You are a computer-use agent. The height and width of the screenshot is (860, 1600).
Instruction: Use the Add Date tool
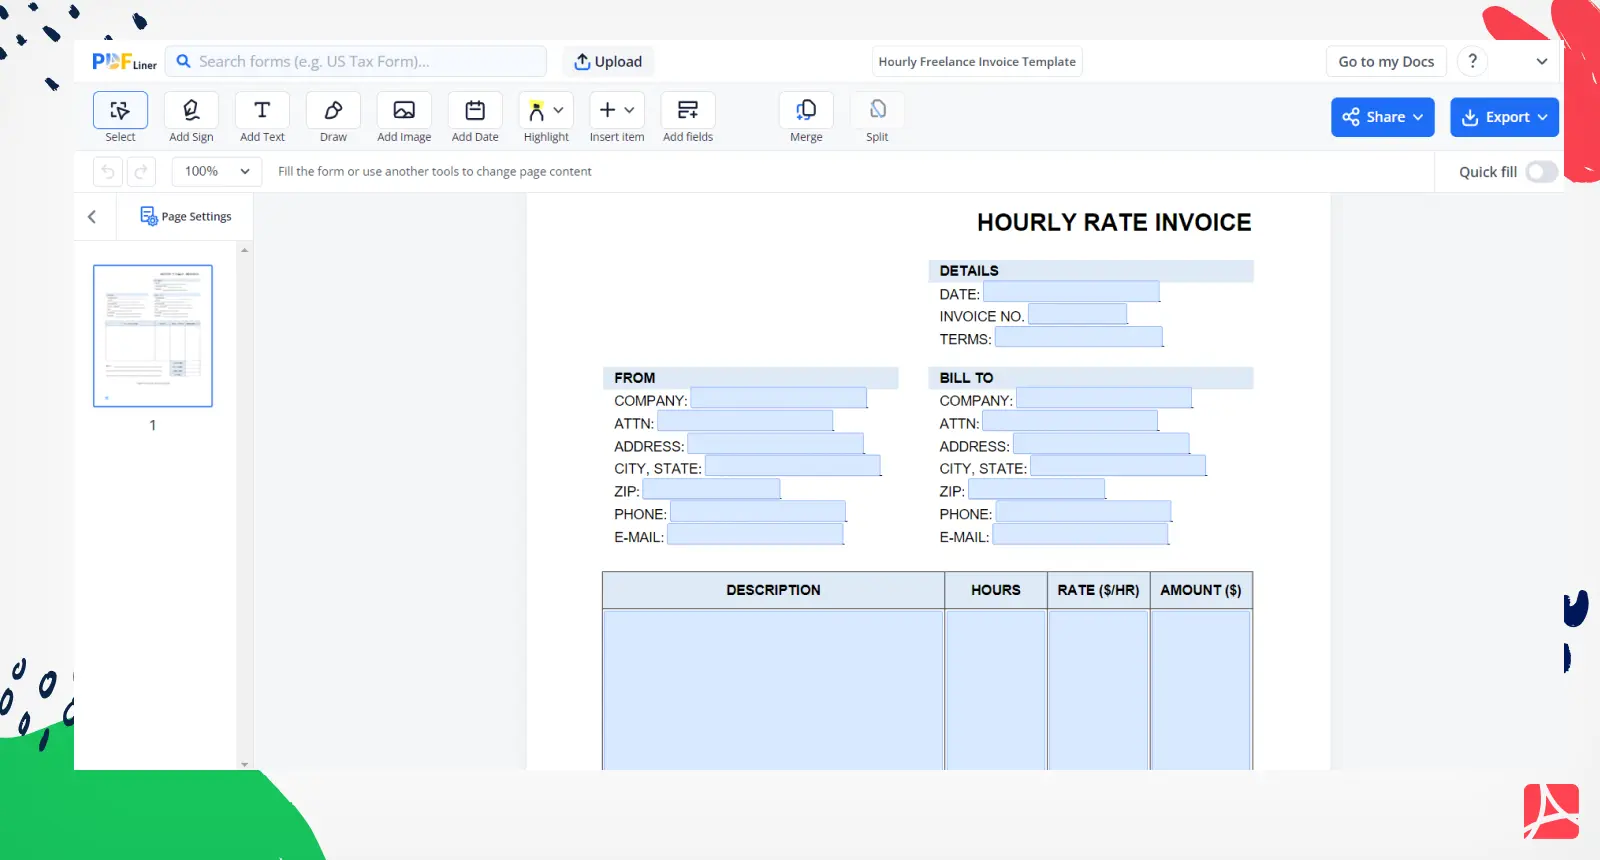[475, 110]
